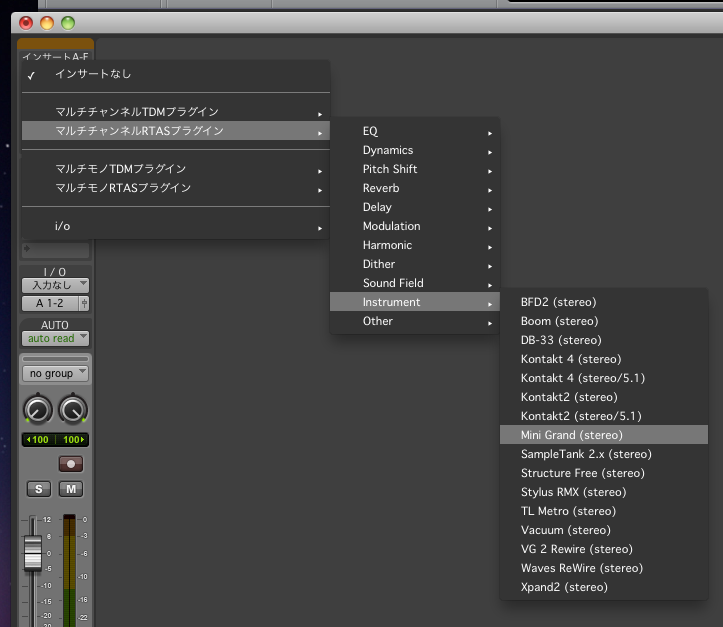Click the left pan knob

pos(38,409)
